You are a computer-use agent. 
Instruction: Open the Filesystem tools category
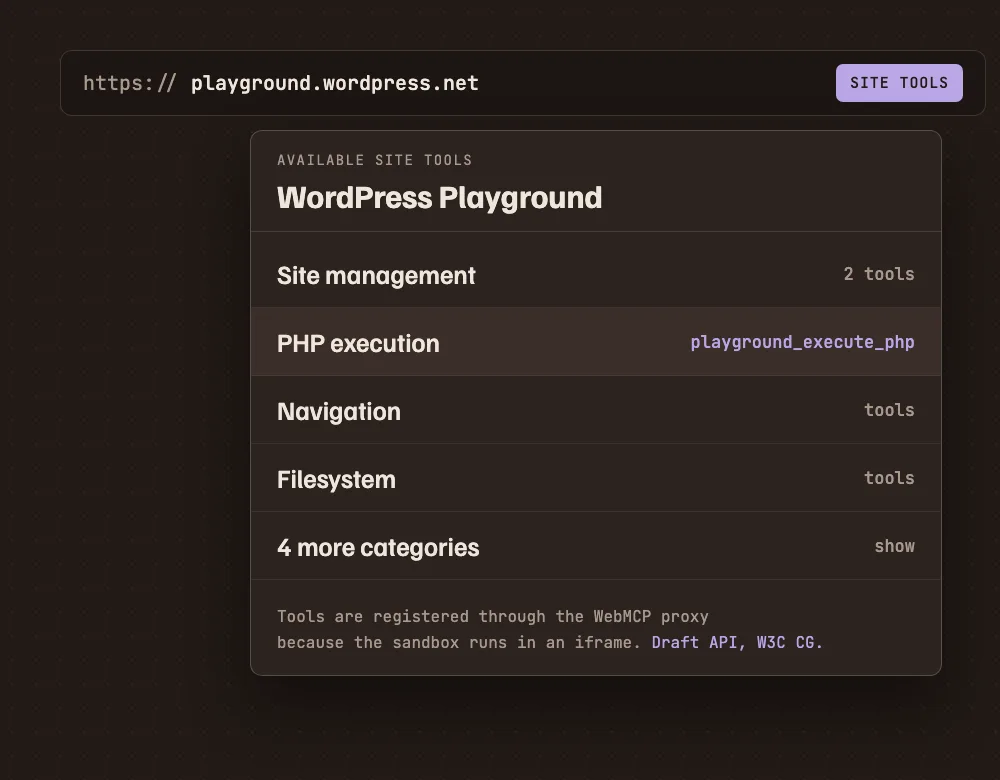point(596,478)
